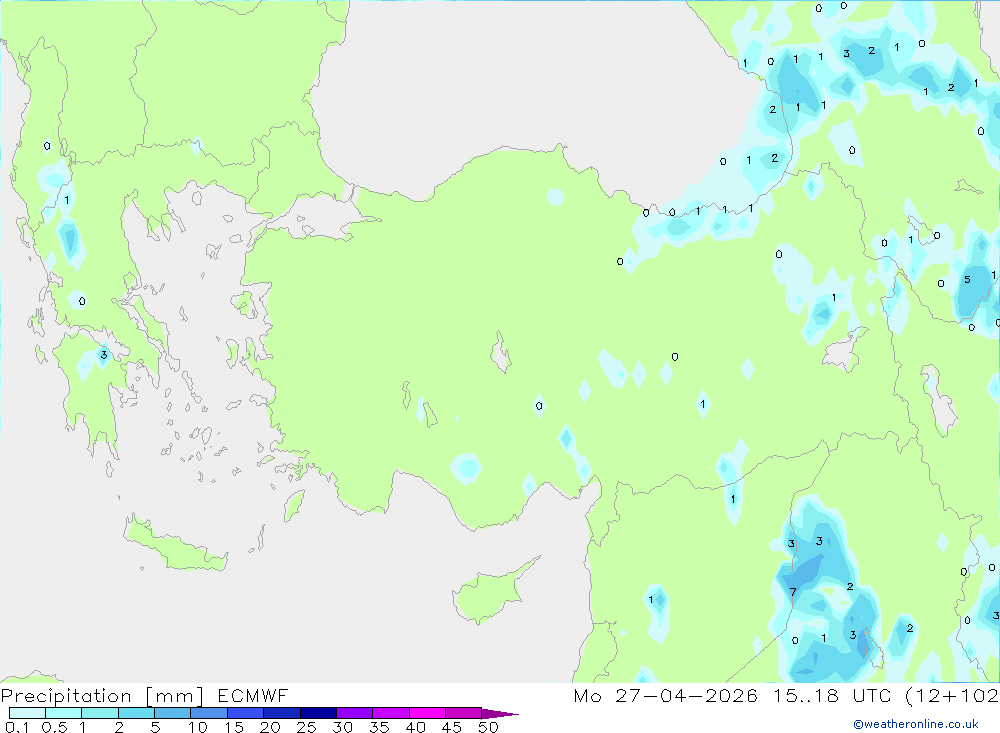
Task: Click the 45–50 mm legend swatch
Action: [x=464, y=713]
